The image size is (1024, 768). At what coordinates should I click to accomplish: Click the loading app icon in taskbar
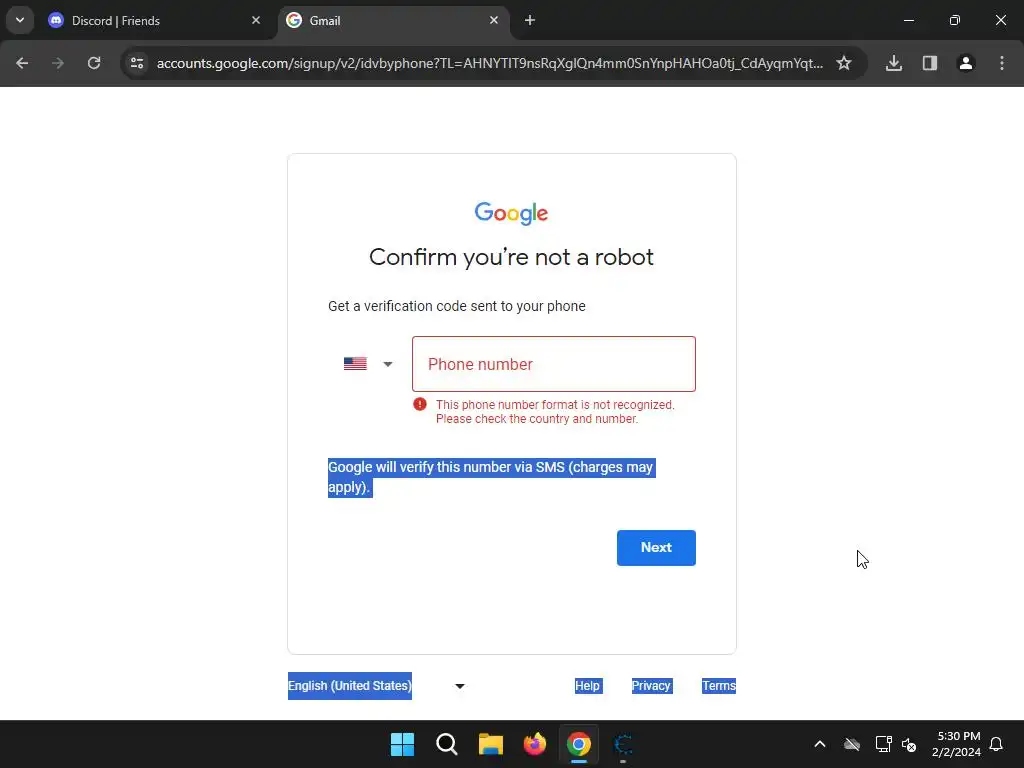[623, 744]
